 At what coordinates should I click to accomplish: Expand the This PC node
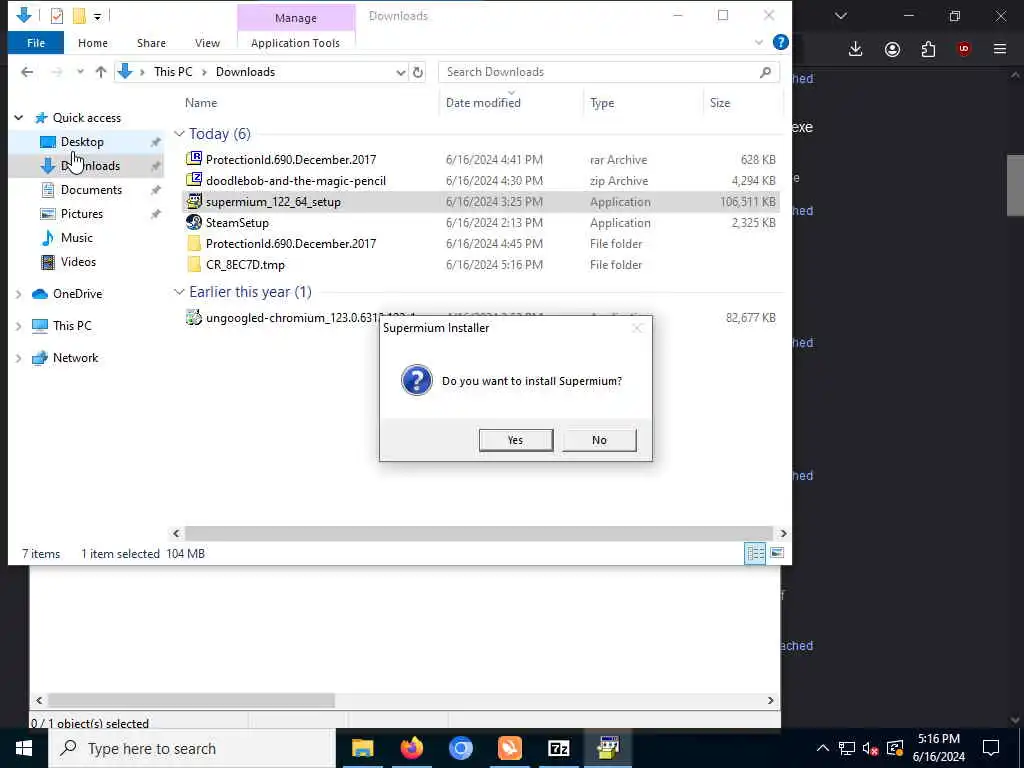[19, 326]
